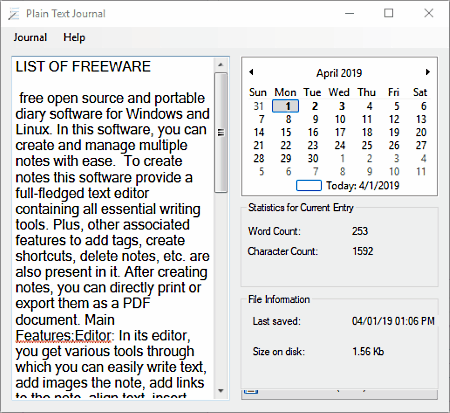Pick April 20 on the calendar
This screenshot has width=450, height=413.
421,132
